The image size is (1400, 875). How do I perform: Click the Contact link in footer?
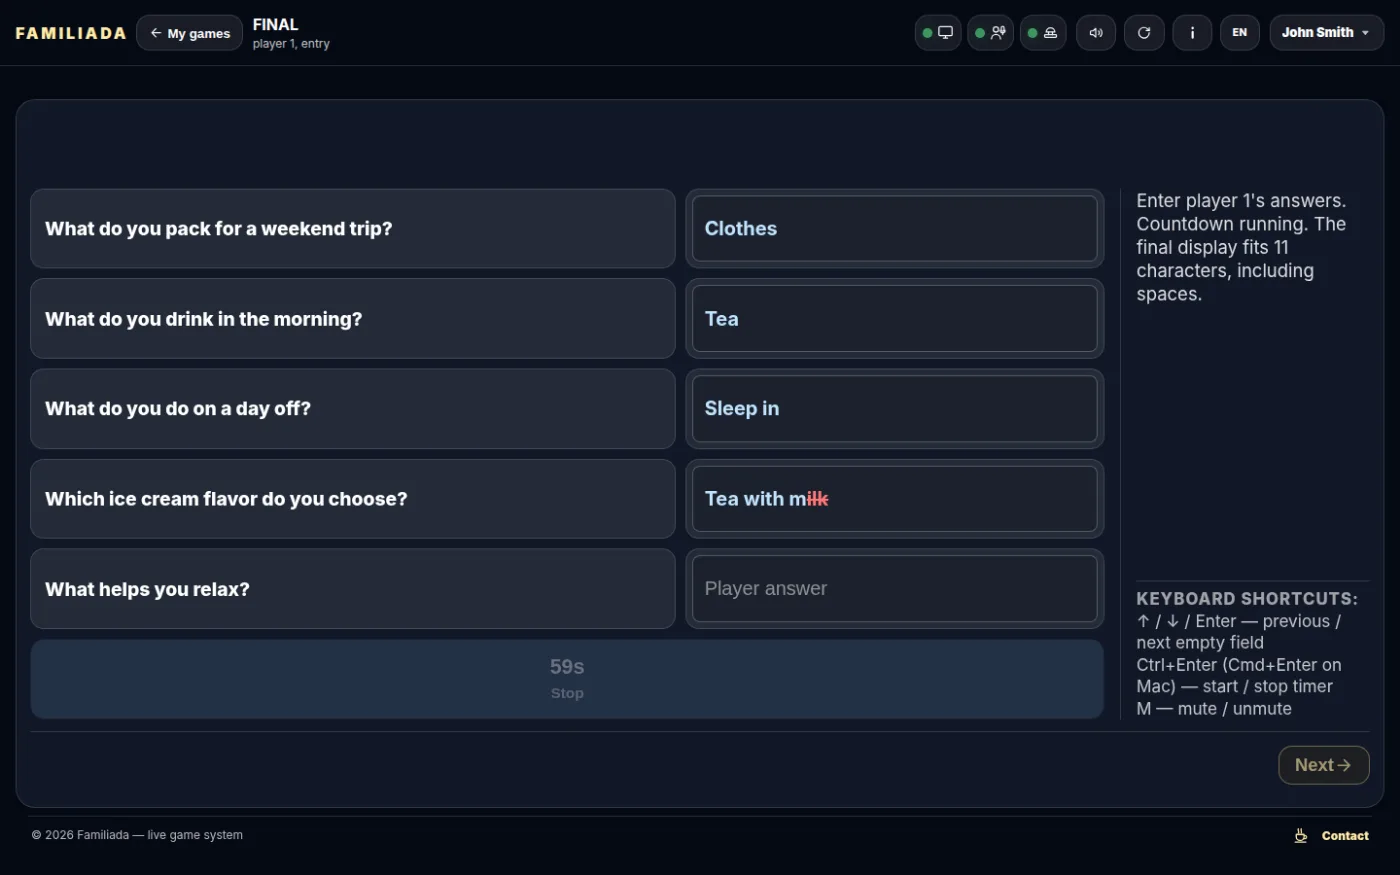(x=1345, y=836)
